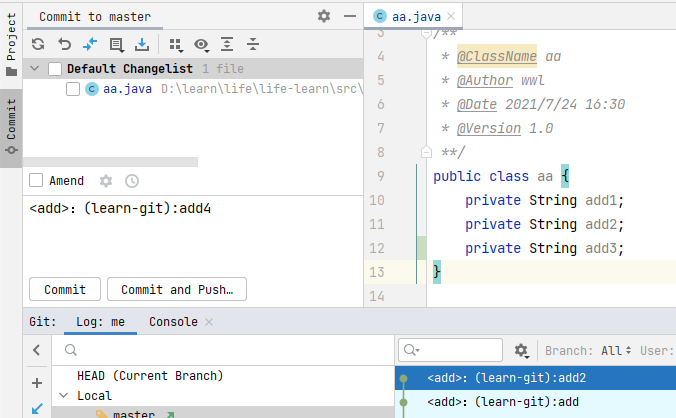Click the Expand All icon

227,44
